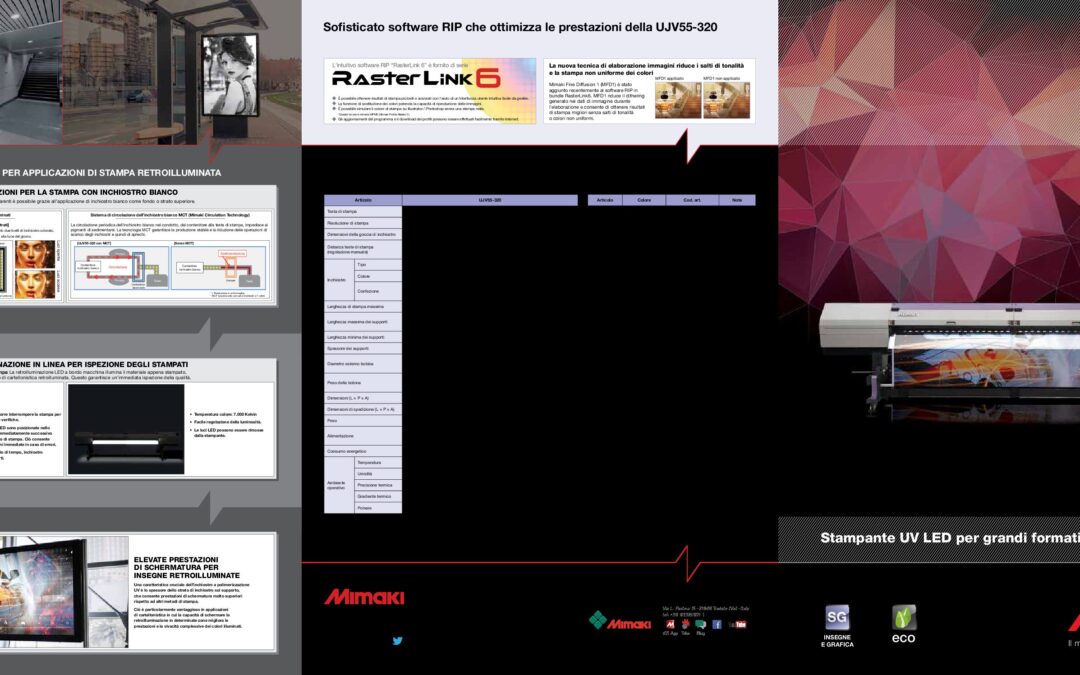This screenshot has height=675, width=1080.
Task: Click the 'Confezione' ink sub-row cell
Action: click(378, 291)
